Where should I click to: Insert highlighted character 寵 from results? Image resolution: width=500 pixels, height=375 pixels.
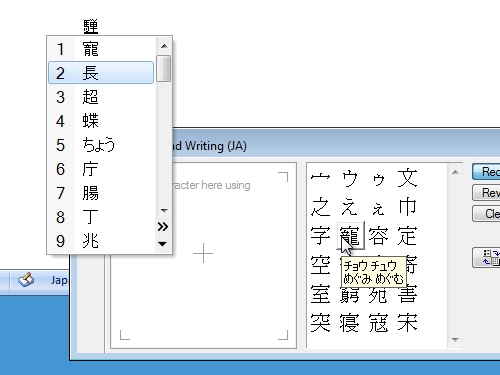(x=350, y=236)
